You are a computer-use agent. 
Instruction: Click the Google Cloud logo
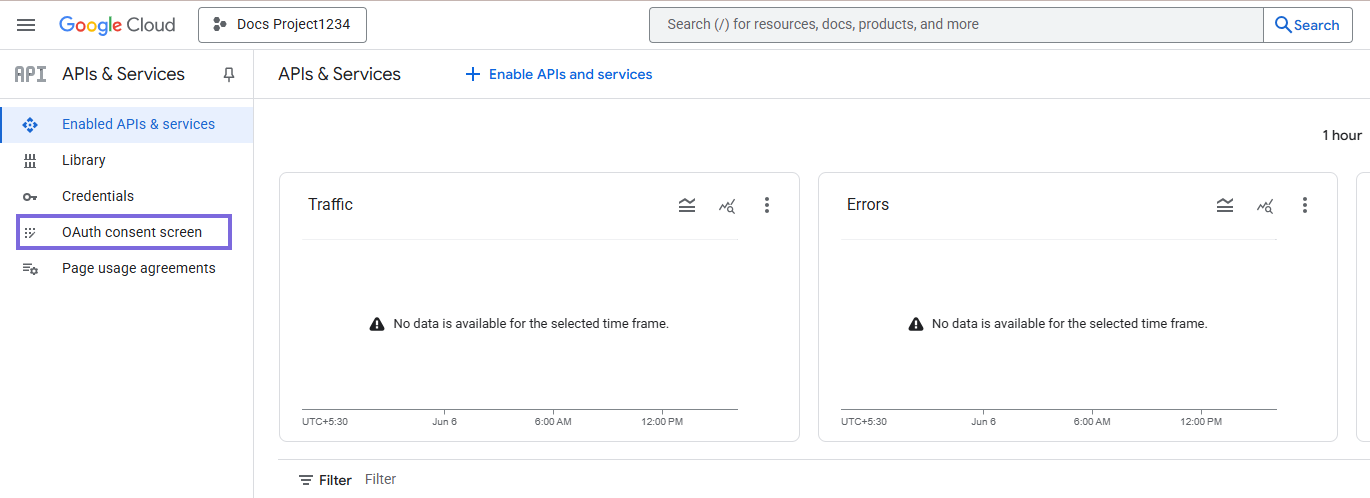117,25
